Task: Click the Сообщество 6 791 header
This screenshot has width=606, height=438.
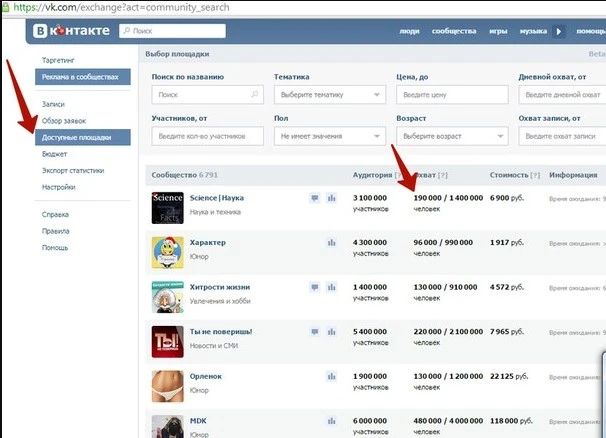Action: pos(185,175)
